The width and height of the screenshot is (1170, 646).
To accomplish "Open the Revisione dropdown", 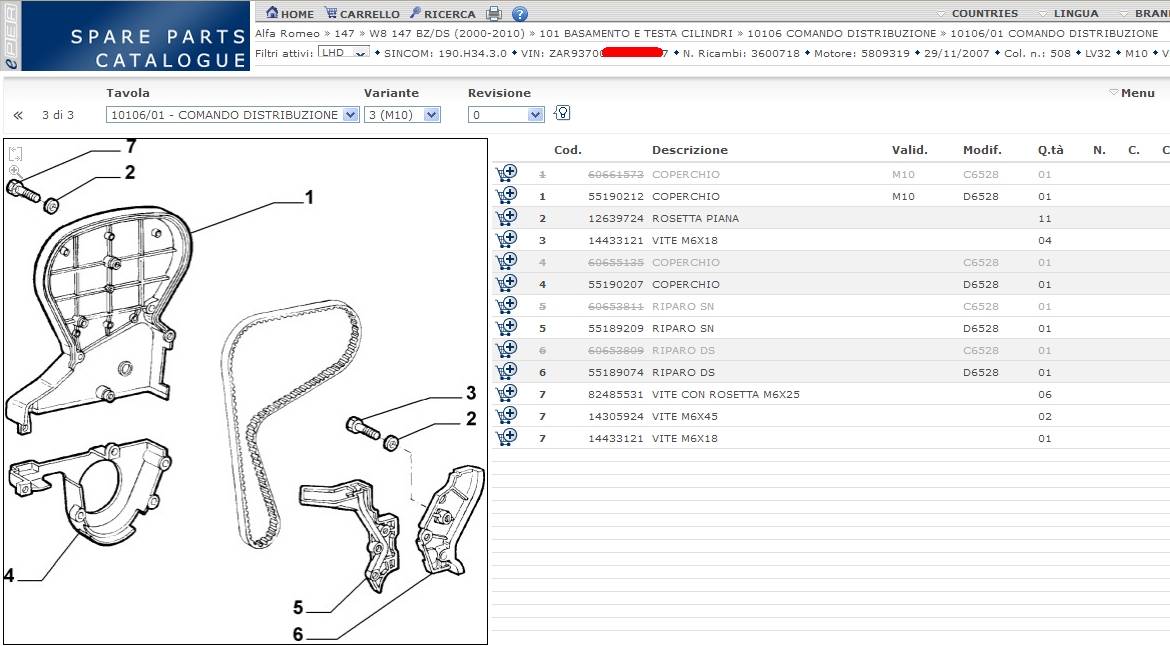I will [506, 115].
